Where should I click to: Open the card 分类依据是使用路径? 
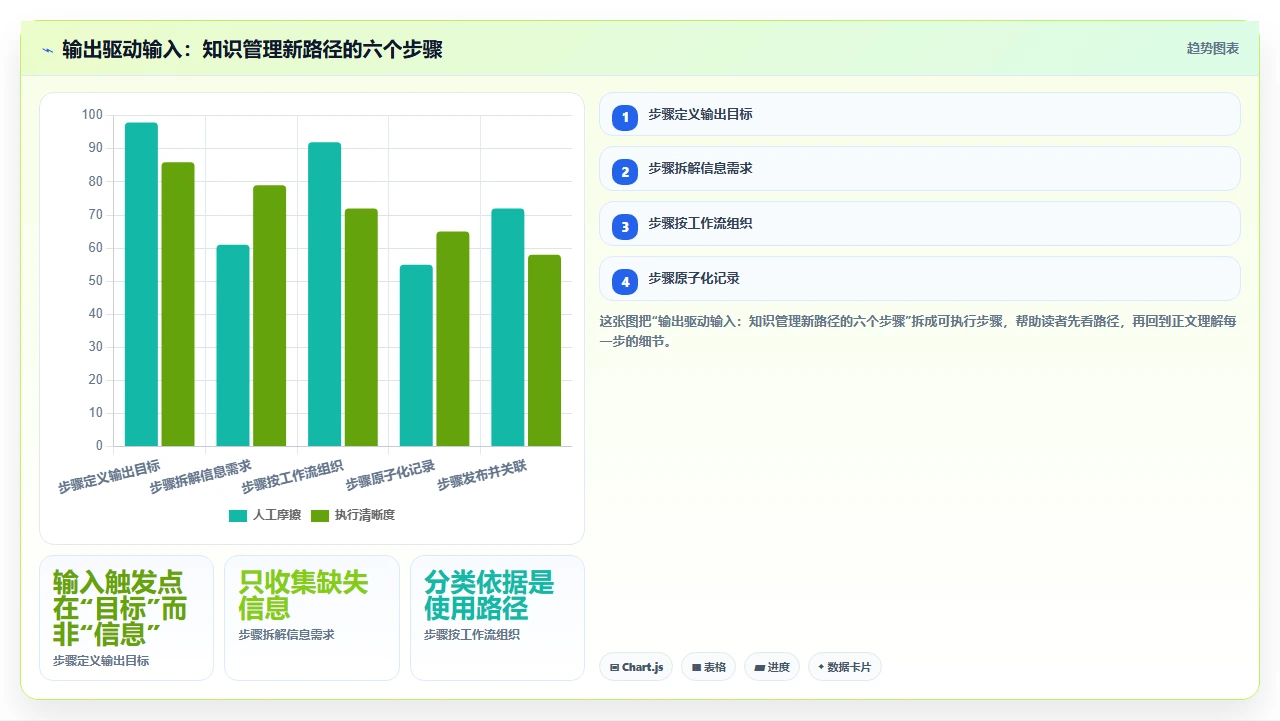click(497, 618)
